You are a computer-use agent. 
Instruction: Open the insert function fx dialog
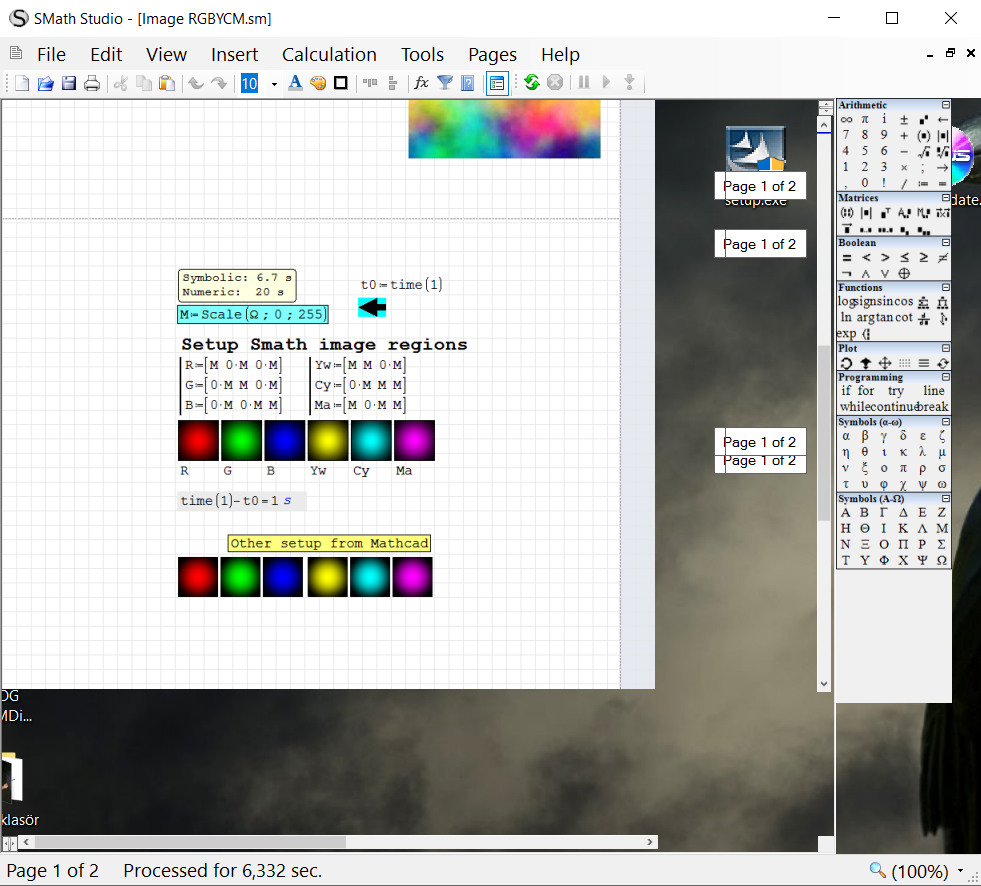point(422,83)
